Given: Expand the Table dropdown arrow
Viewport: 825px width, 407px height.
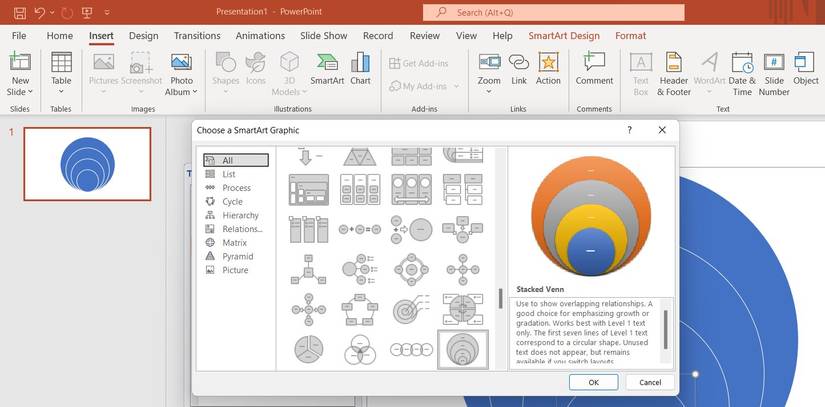Looking at the screenshot, I should click(61, 91).
